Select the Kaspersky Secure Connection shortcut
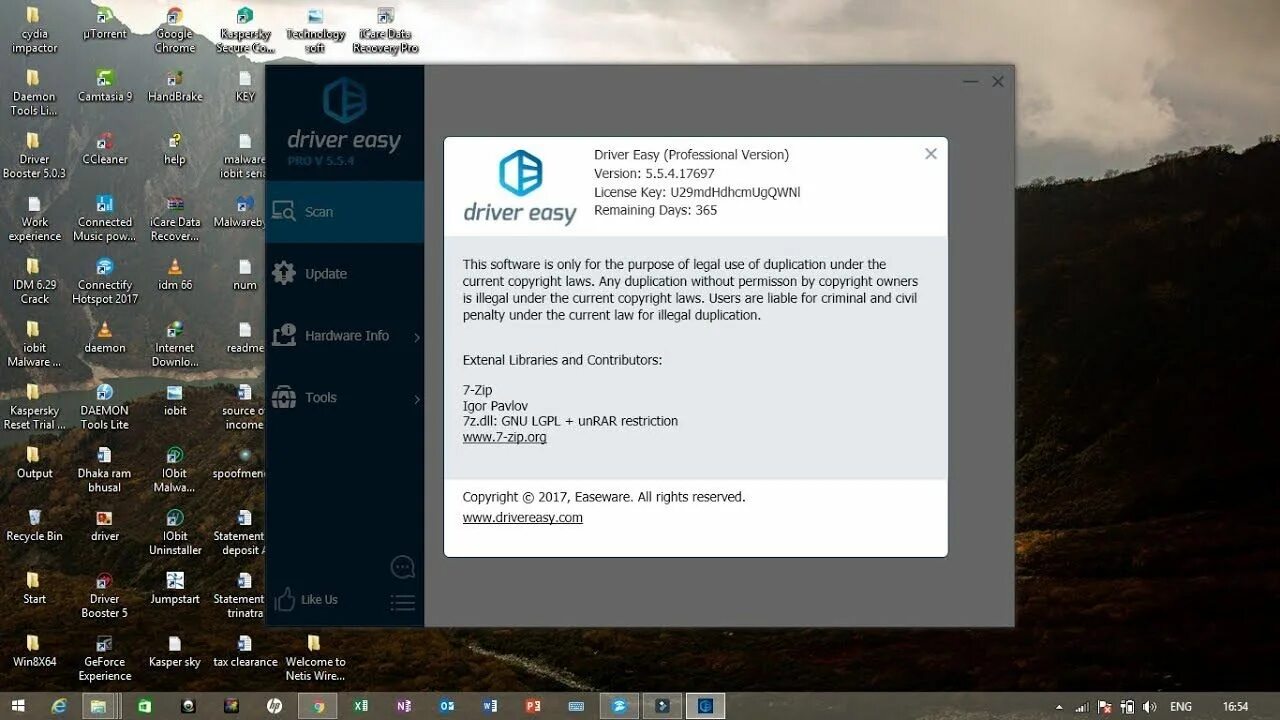 (x=245, y=30)
